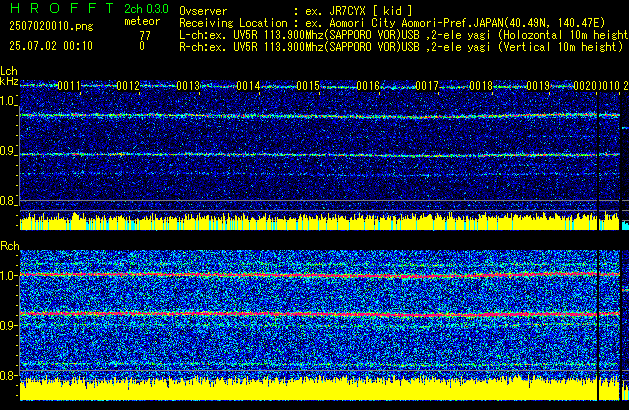
Task: Click the 0.8 frequency label in Lch
Action: 8,201
